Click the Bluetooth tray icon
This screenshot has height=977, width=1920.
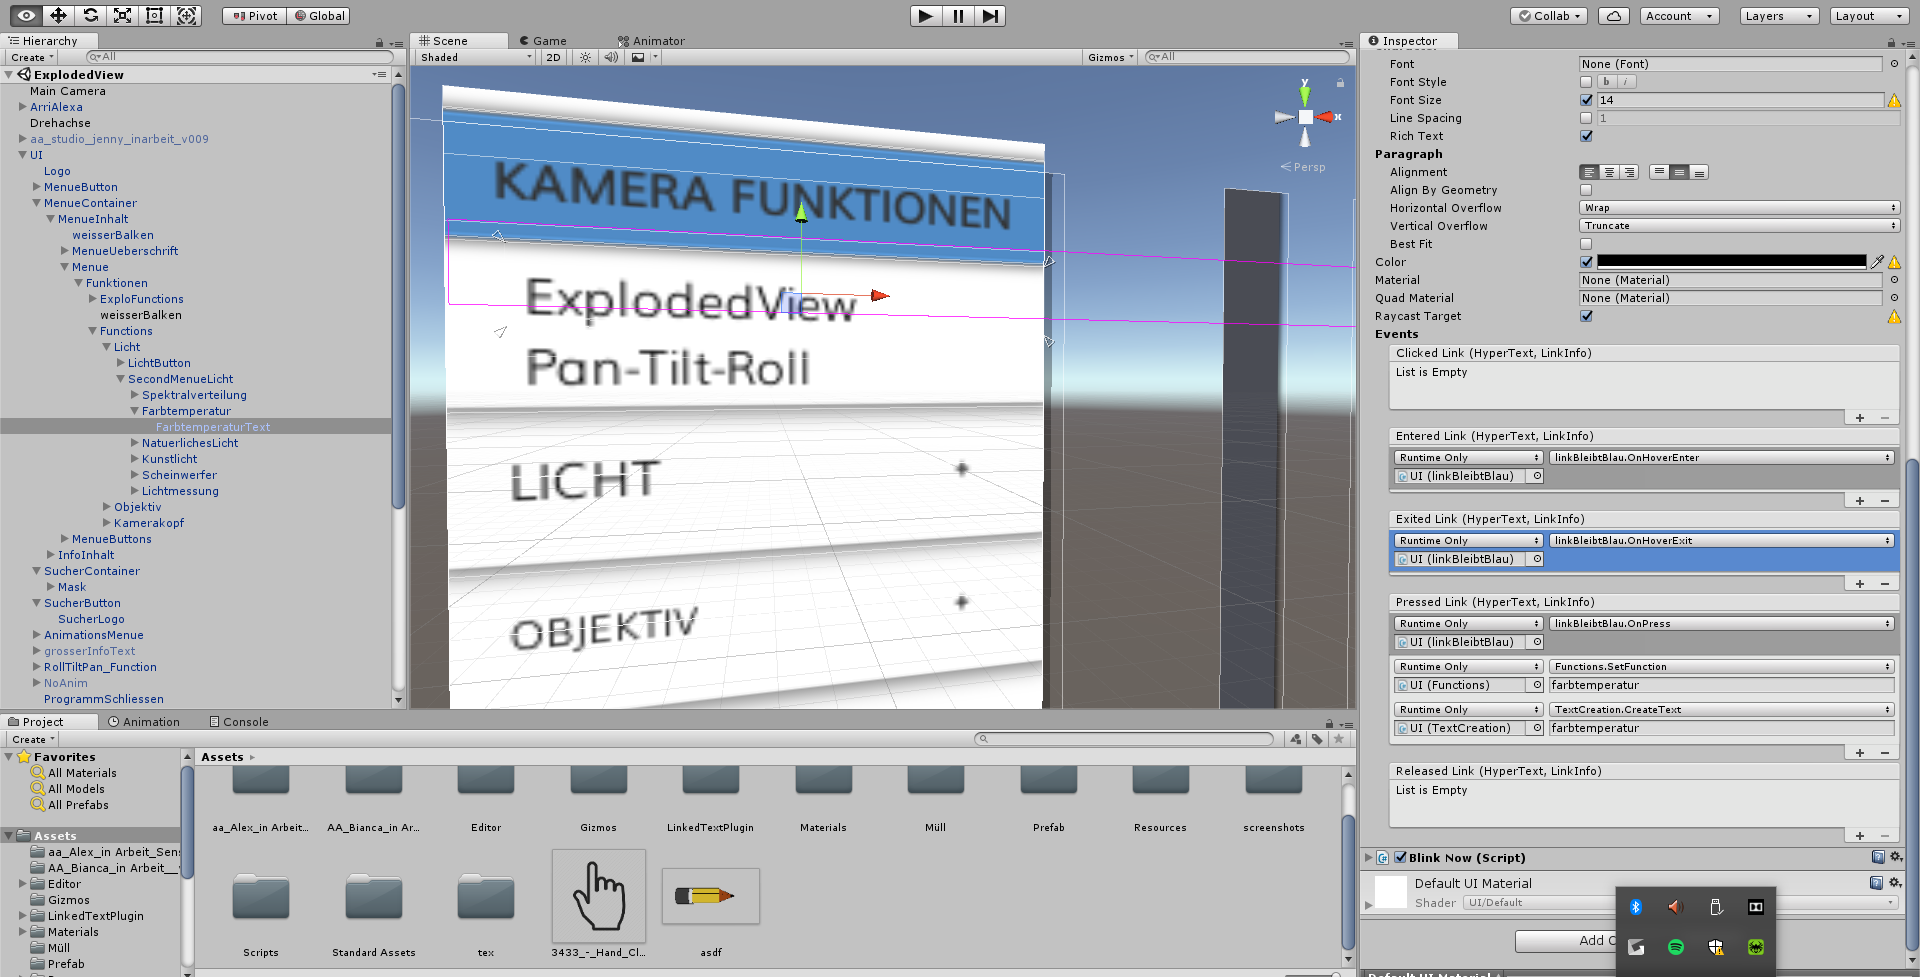point(1636,907)
